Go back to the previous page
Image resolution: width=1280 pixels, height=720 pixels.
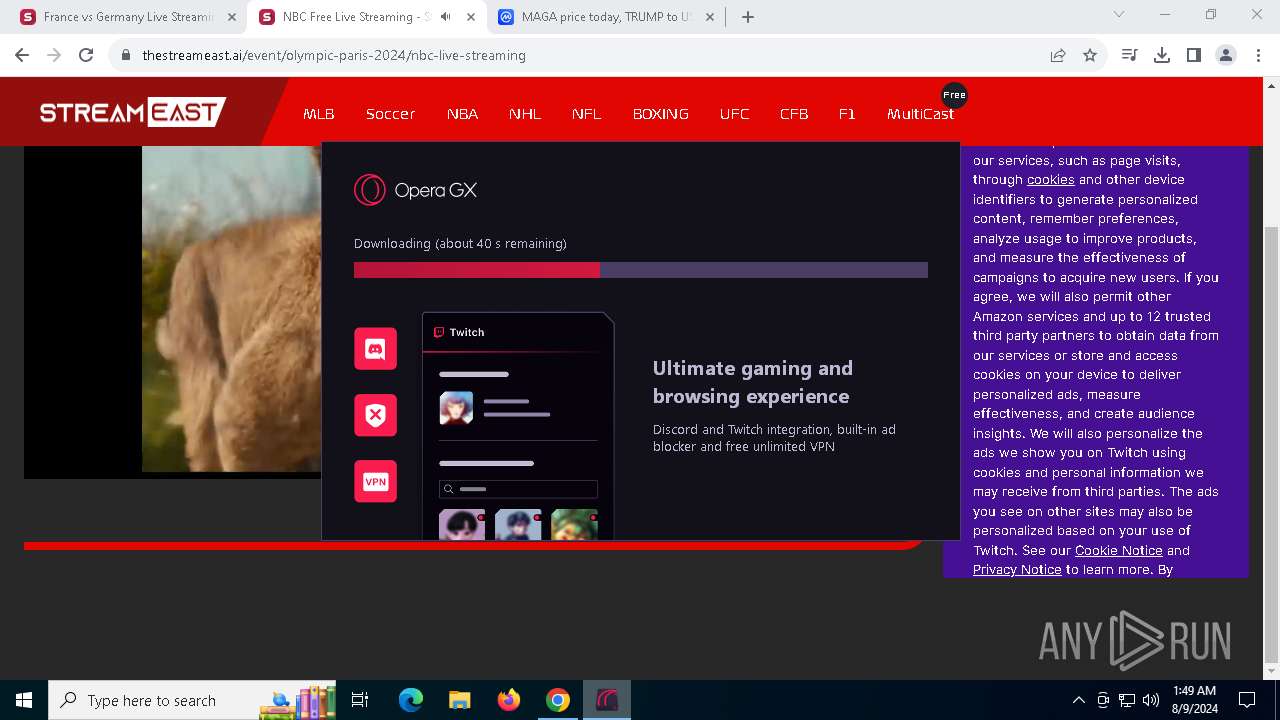pyautogui.click(x=22, y=55)
